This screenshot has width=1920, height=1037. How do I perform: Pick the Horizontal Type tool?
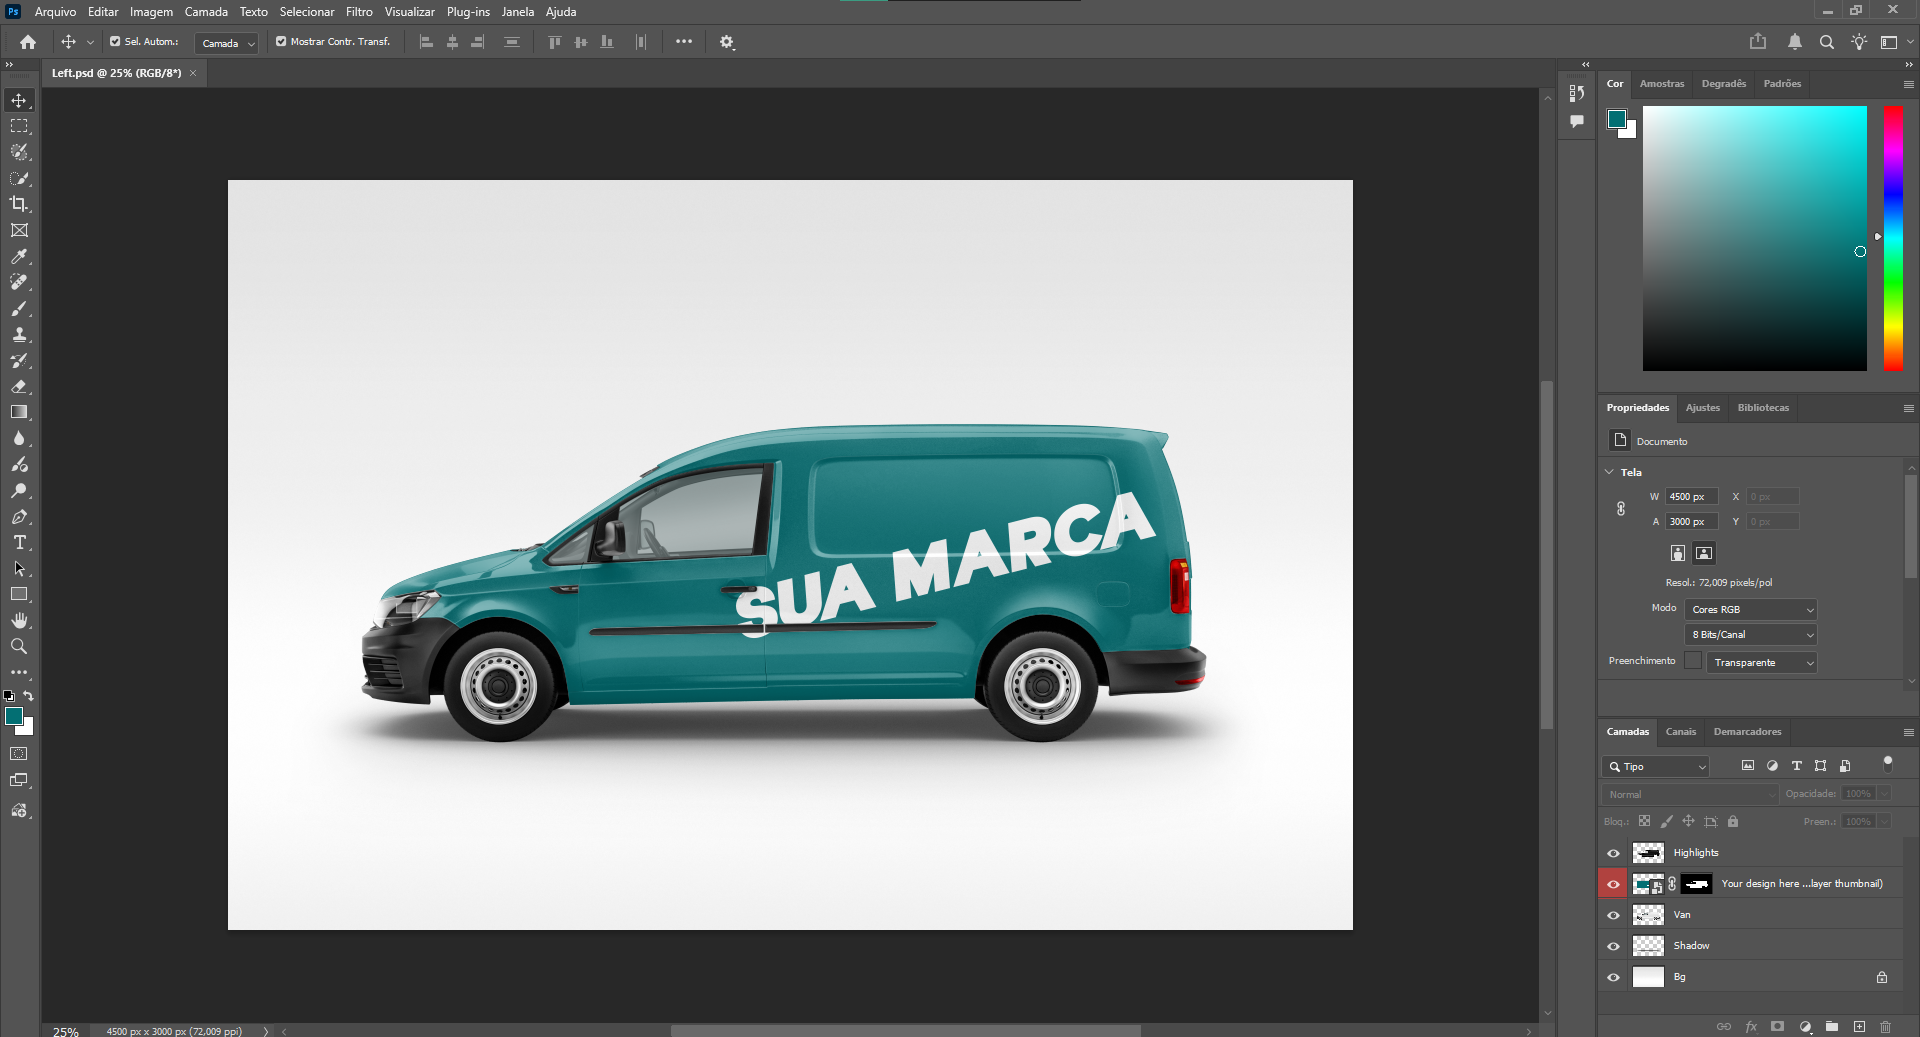(19, 543)
